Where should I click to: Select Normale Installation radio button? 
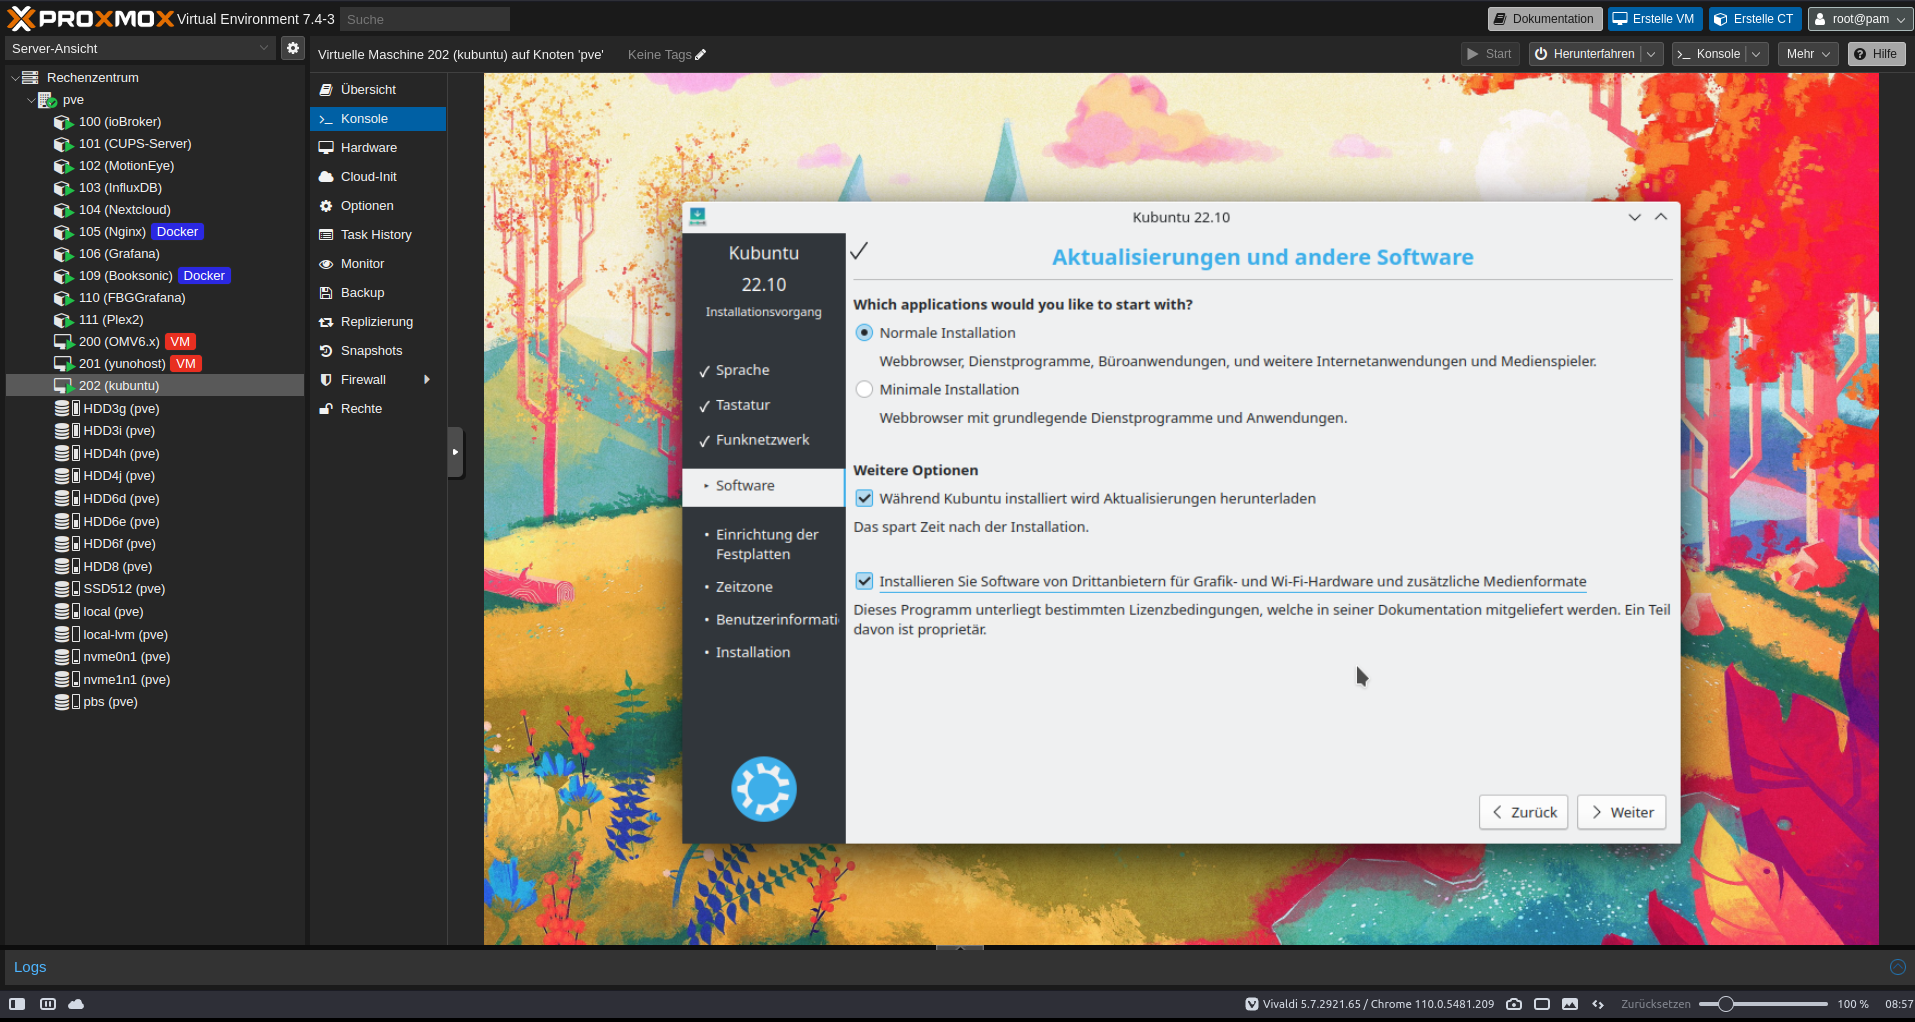coord(865,333)
